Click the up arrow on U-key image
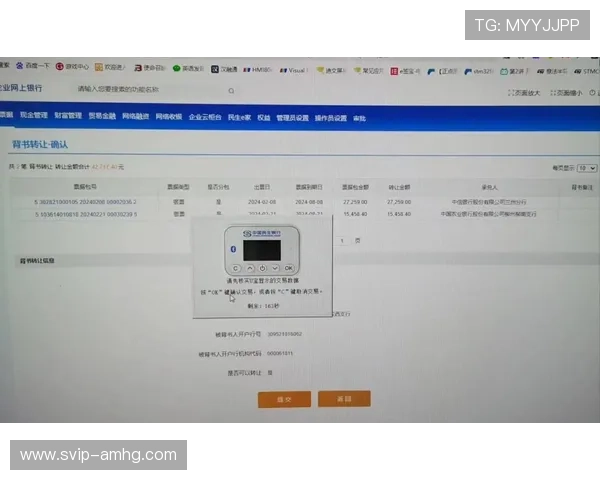Viewport: 600px width, 480px height. (249, 268)
